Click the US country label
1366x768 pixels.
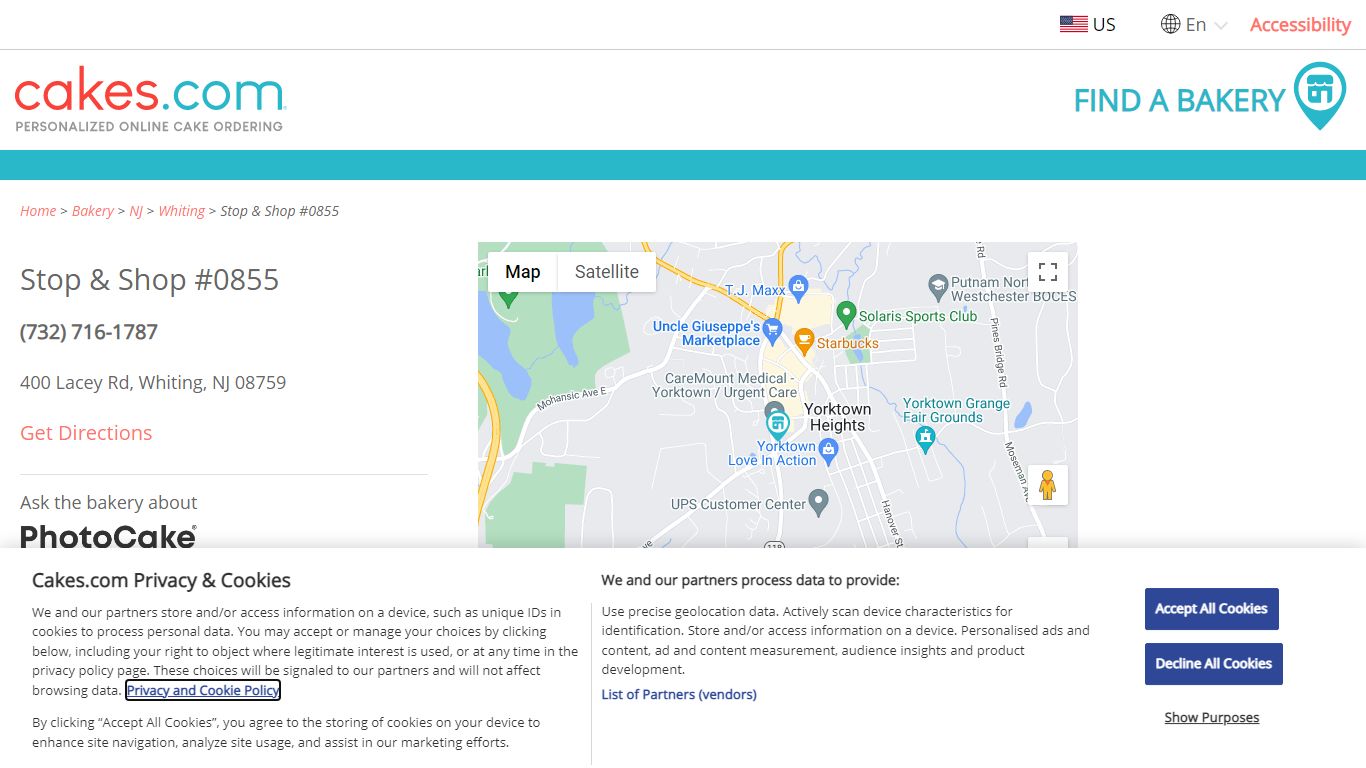(x=1104, y=25)
